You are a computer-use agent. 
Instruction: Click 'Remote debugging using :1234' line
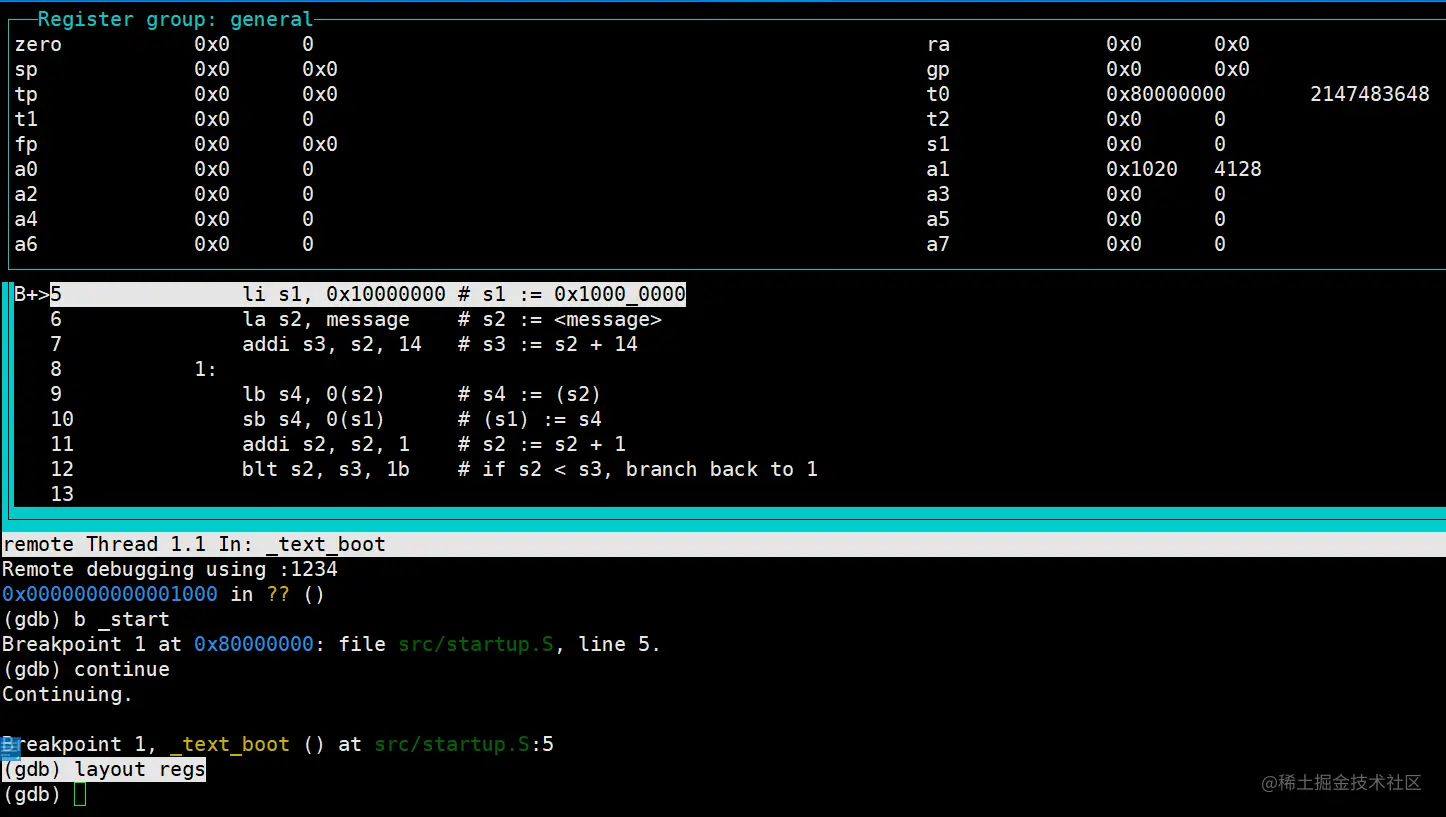pos(170,569)
